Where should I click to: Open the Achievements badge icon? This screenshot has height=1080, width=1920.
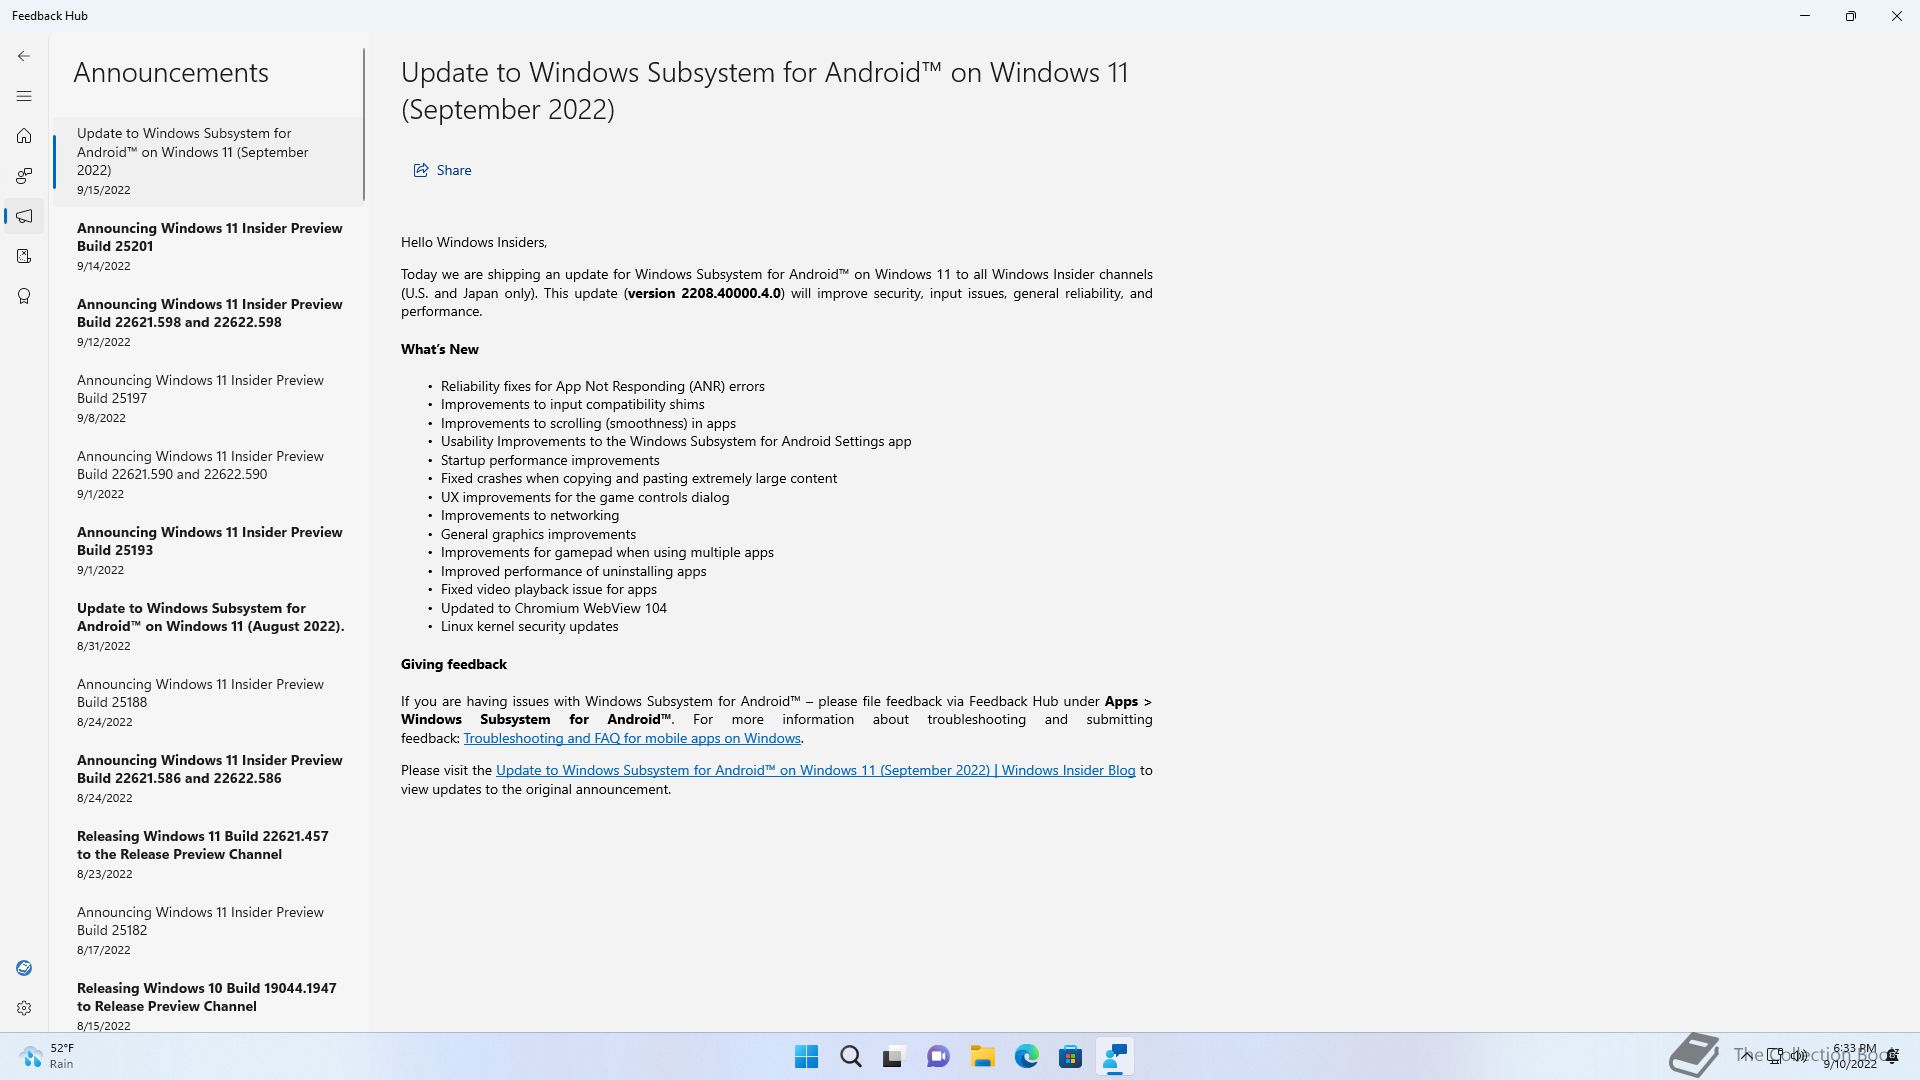[24, 296]
